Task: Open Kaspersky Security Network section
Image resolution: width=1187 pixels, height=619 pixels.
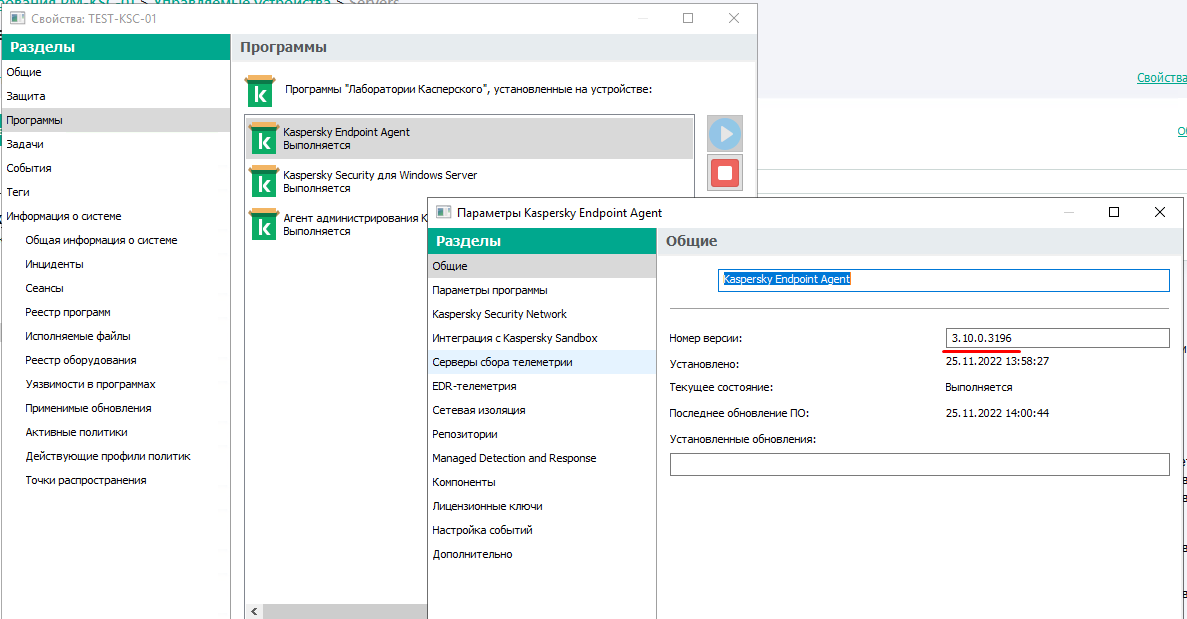Action: coord(542,314)
